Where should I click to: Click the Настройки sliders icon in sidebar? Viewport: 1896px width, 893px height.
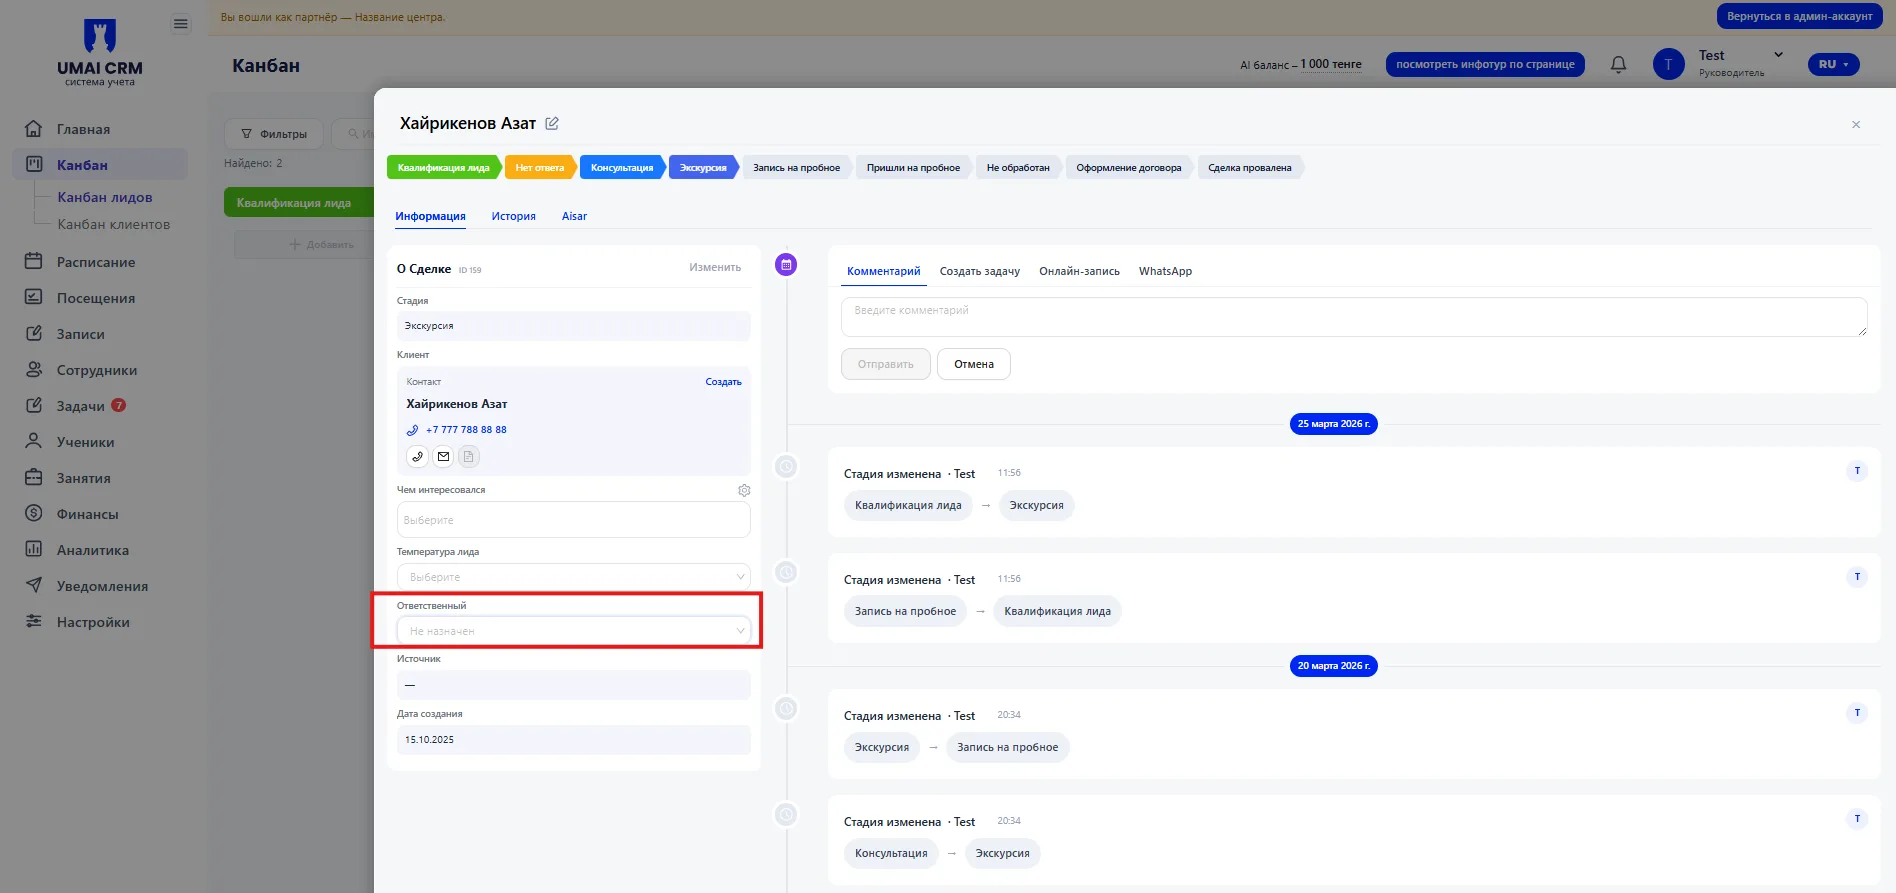tap(33, 621)
